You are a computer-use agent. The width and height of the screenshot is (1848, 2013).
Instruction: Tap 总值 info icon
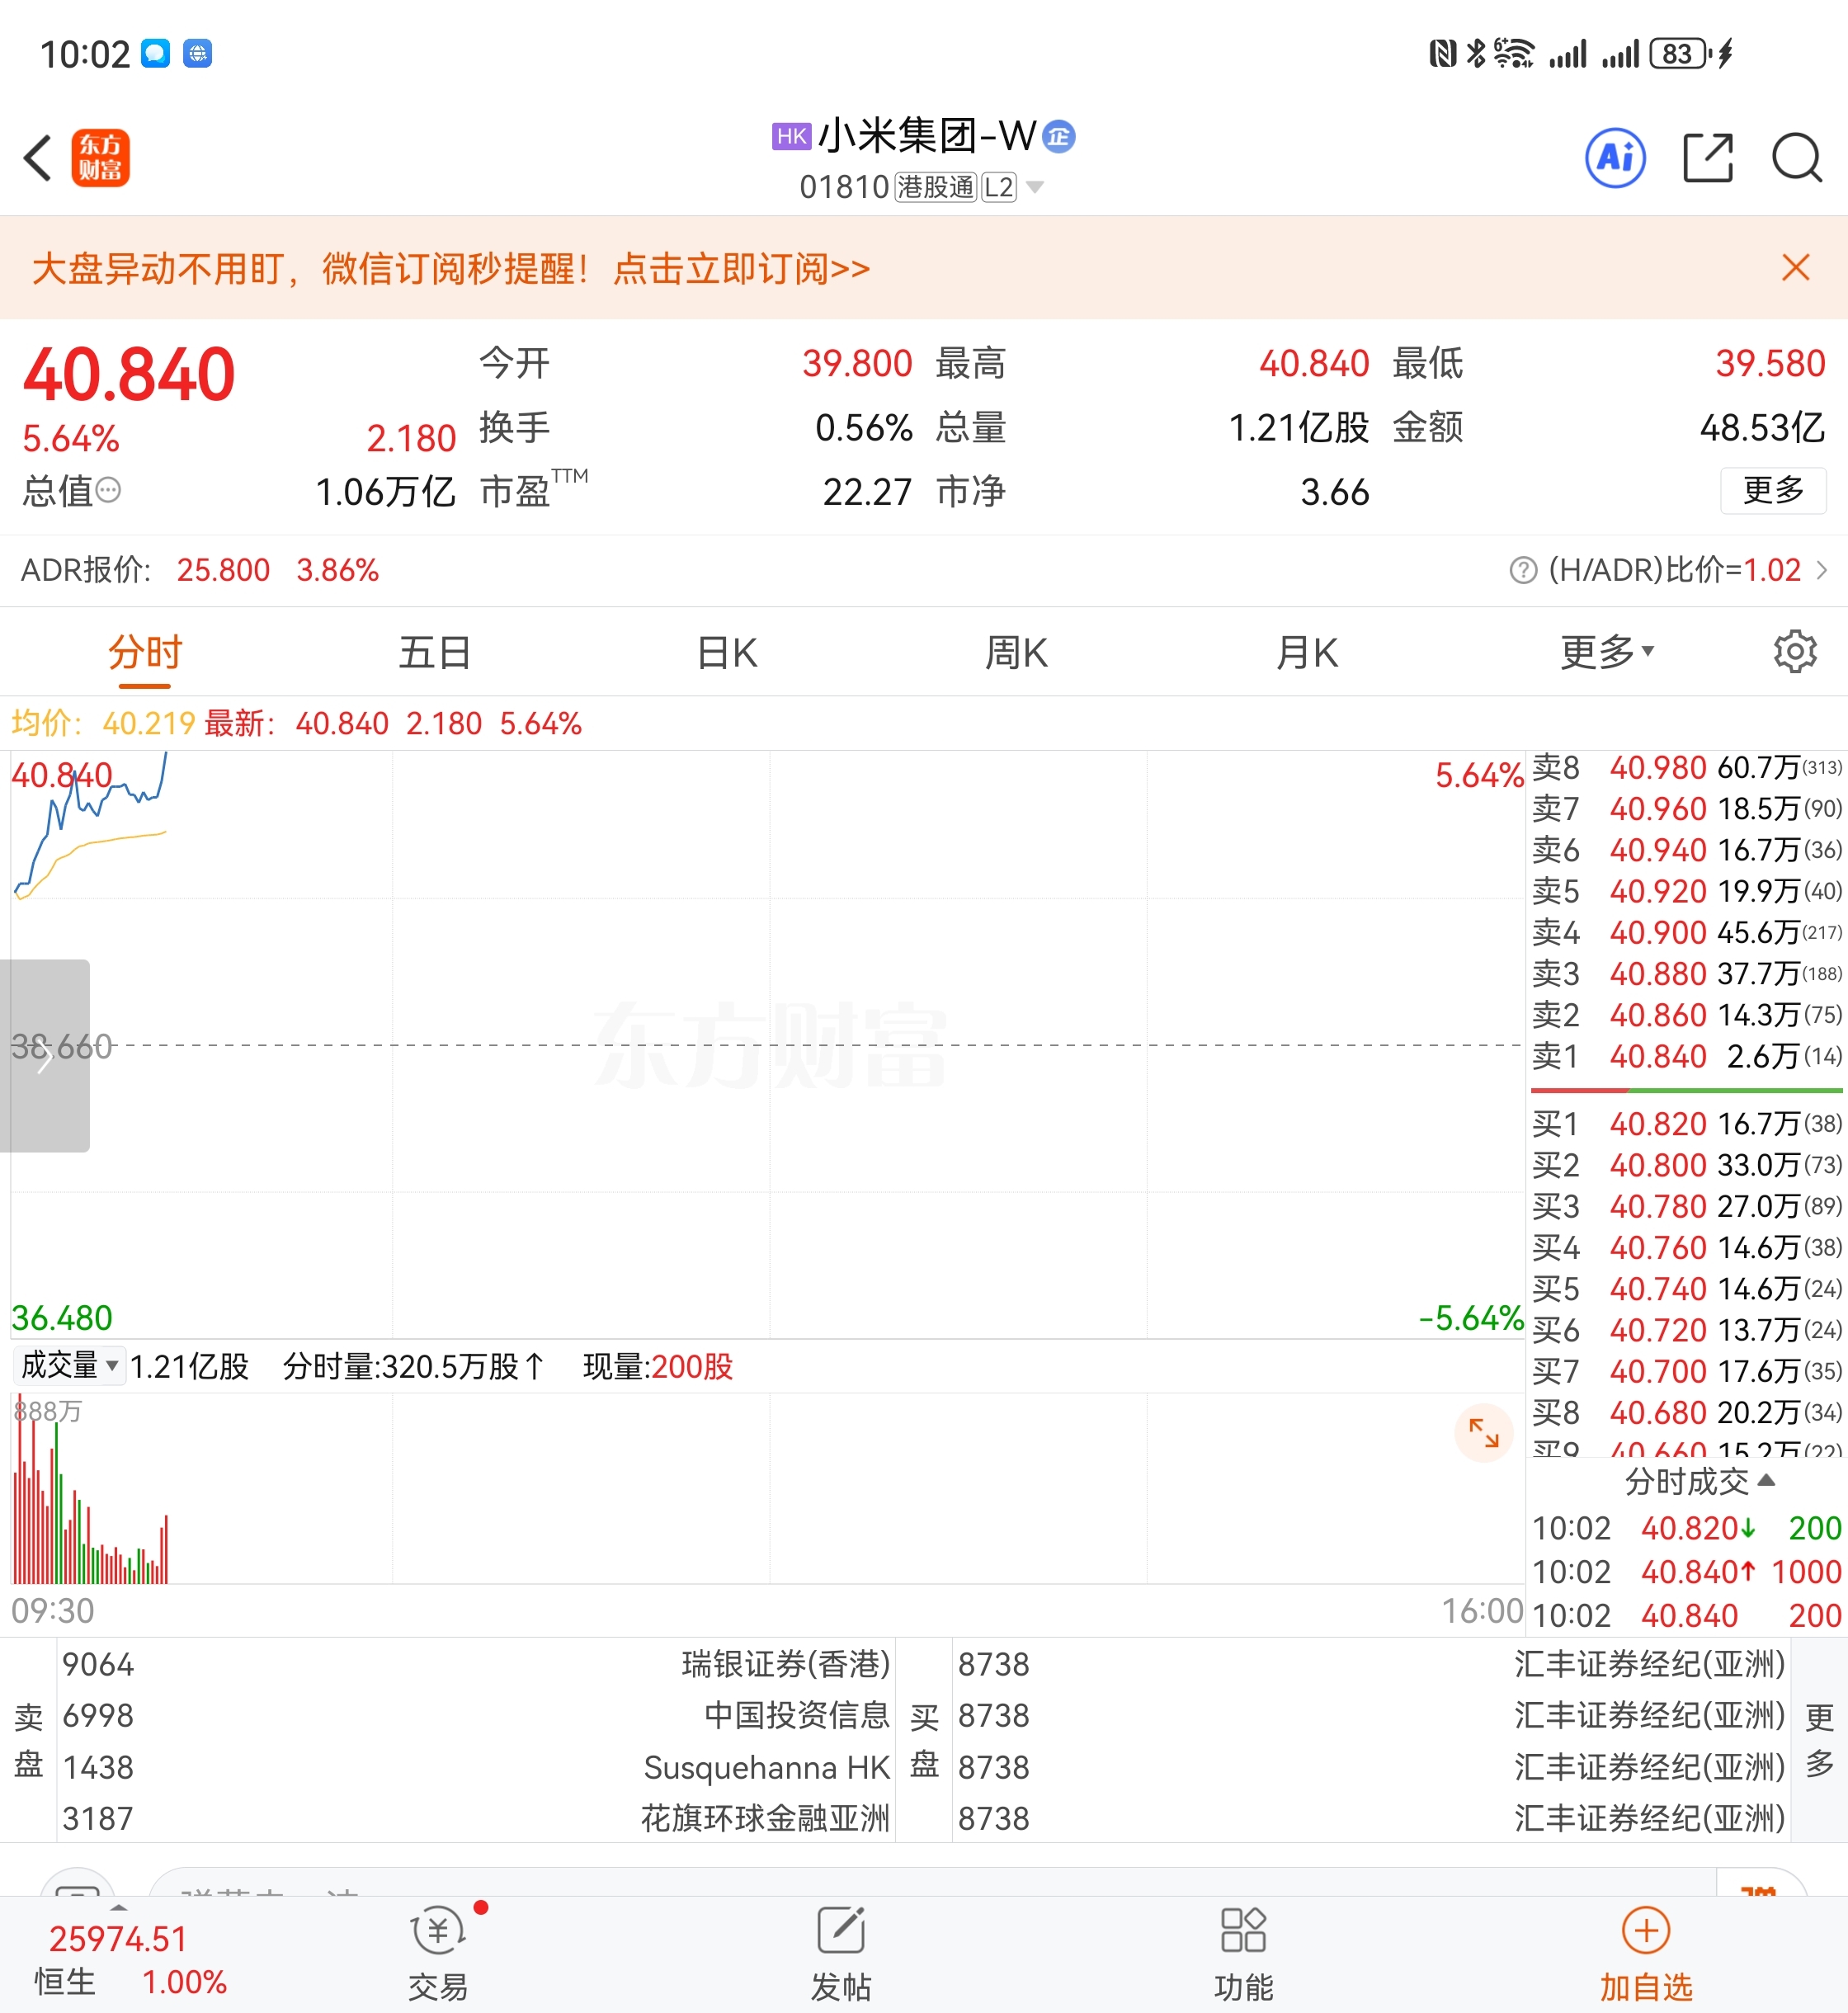coord(108,491)
